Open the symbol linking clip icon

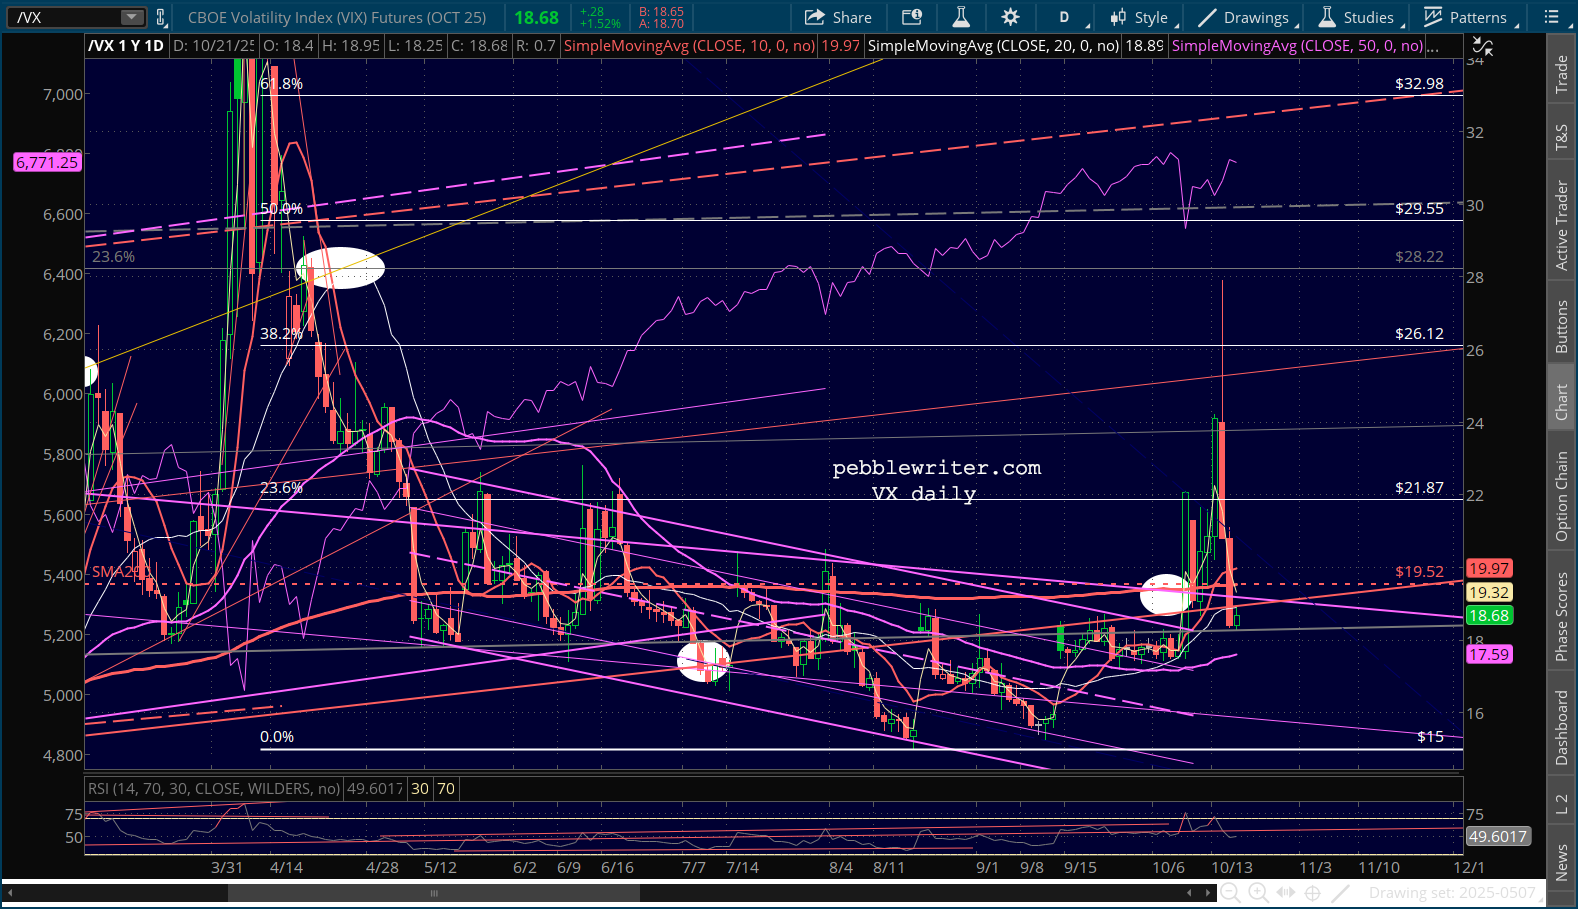point(160,17)
